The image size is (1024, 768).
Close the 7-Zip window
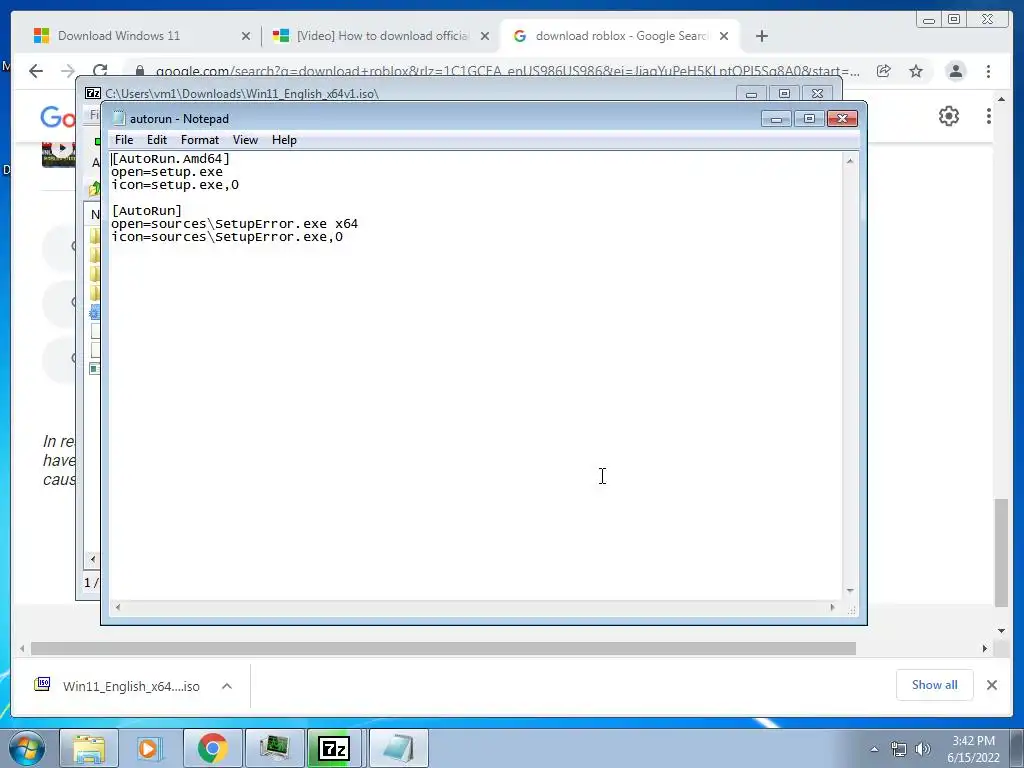coord(817,94)
